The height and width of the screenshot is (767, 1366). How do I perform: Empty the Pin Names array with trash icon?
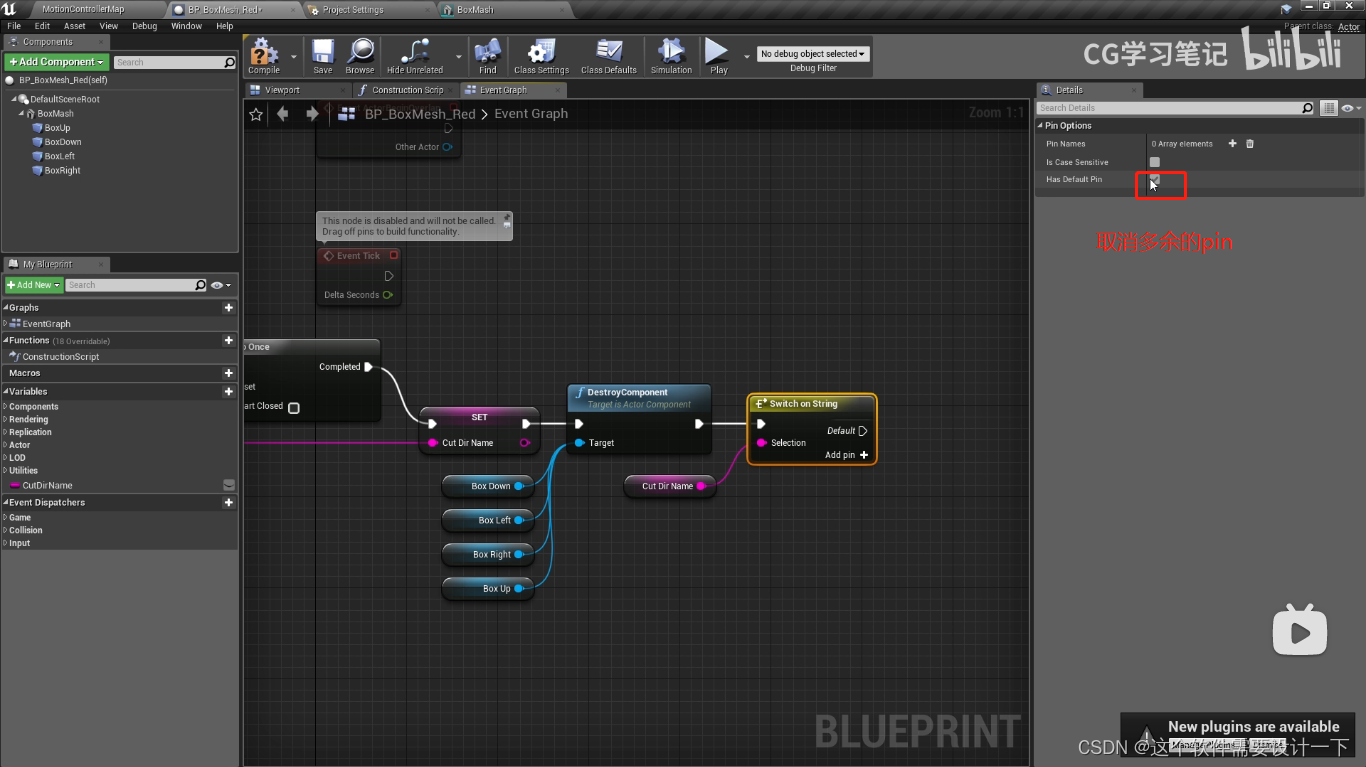tap(1249, 144)
